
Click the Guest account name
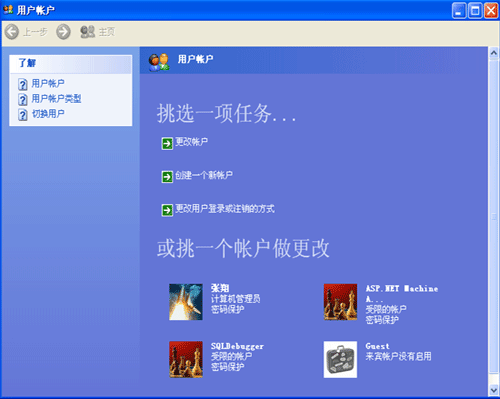[x=377, y=346]
